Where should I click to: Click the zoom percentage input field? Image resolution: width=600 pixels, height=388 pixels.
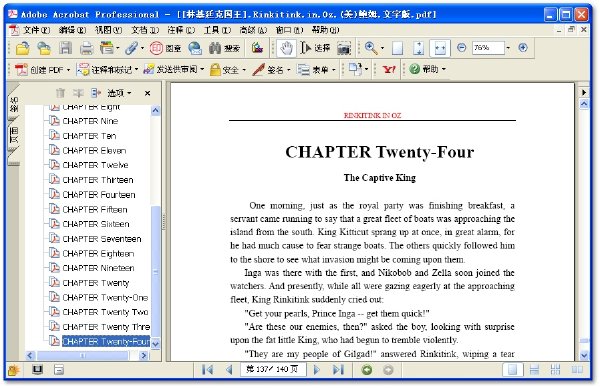point(489,48)
